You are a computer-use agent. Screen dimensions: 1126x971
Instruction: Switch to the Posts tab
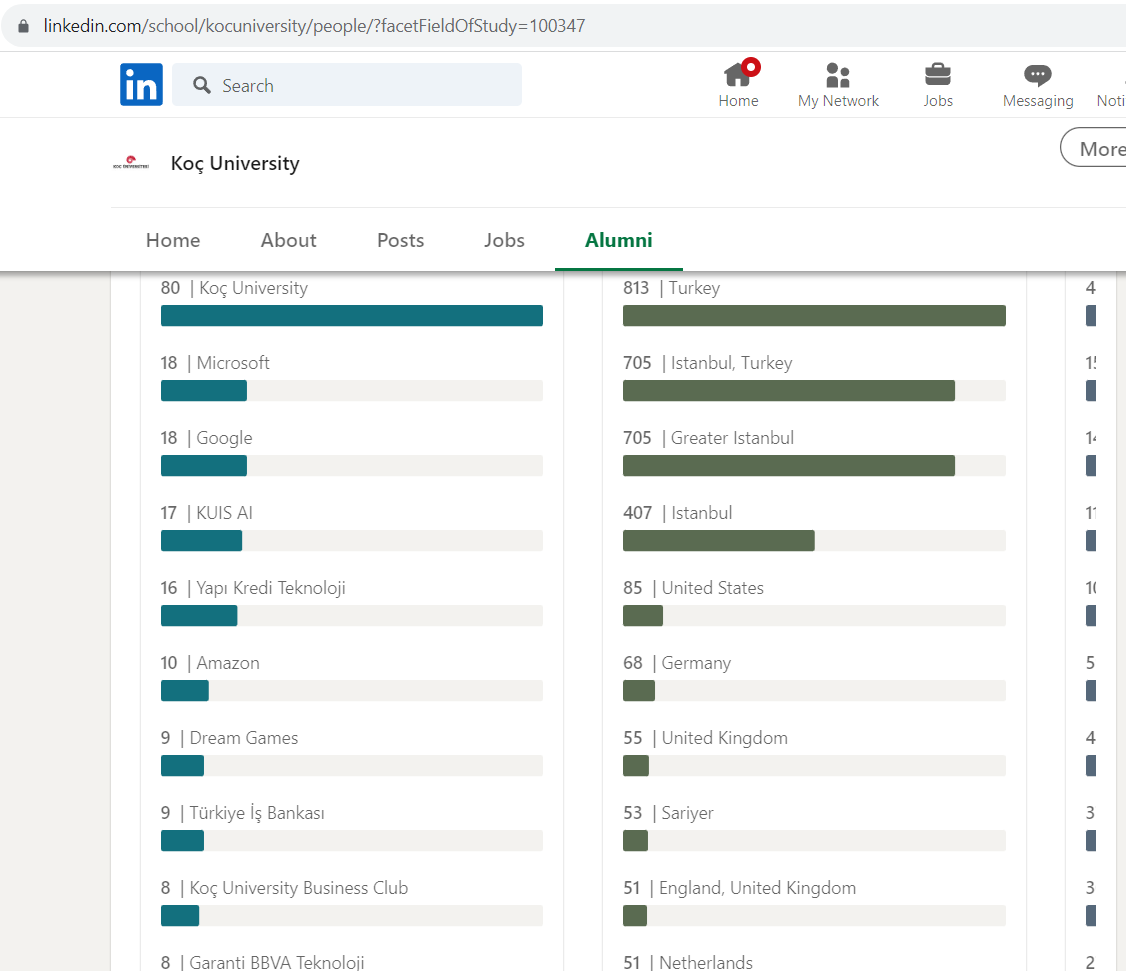[400, 240]
